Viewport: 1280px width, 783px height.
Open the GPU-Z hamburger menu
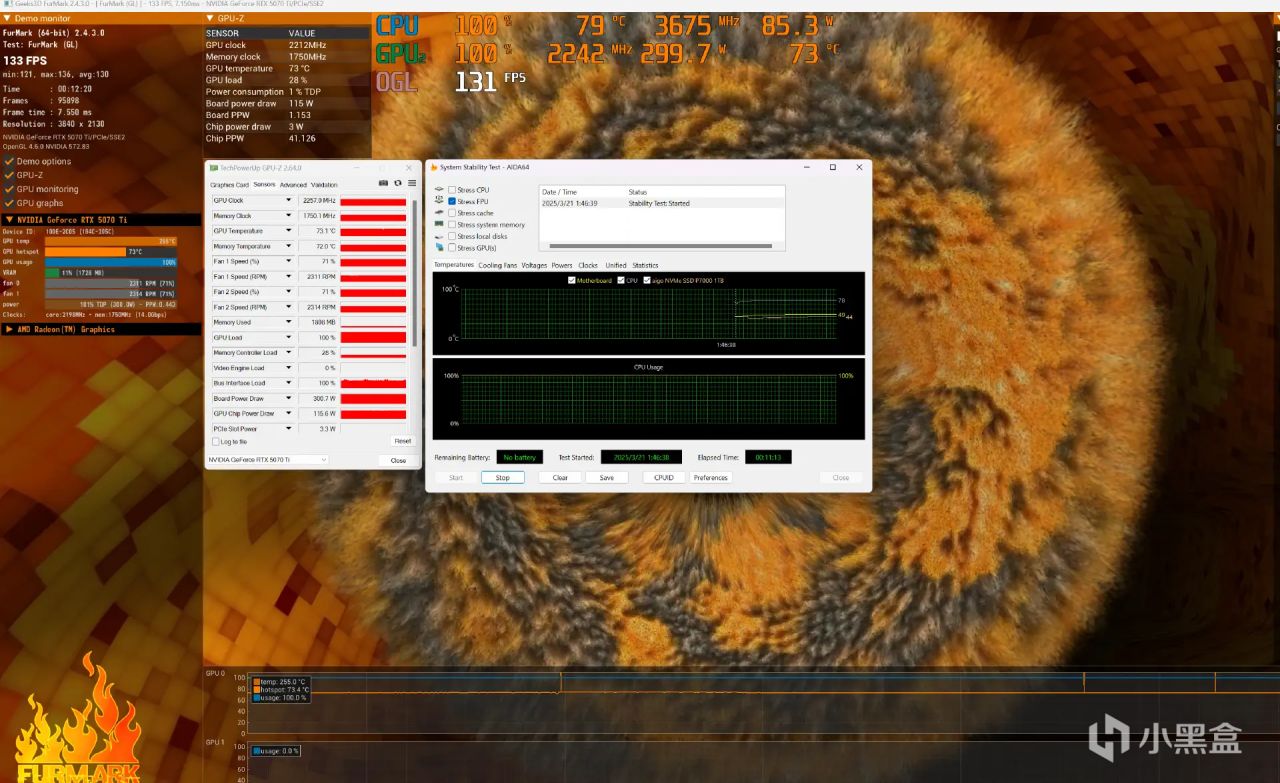(x=411, y=184)
